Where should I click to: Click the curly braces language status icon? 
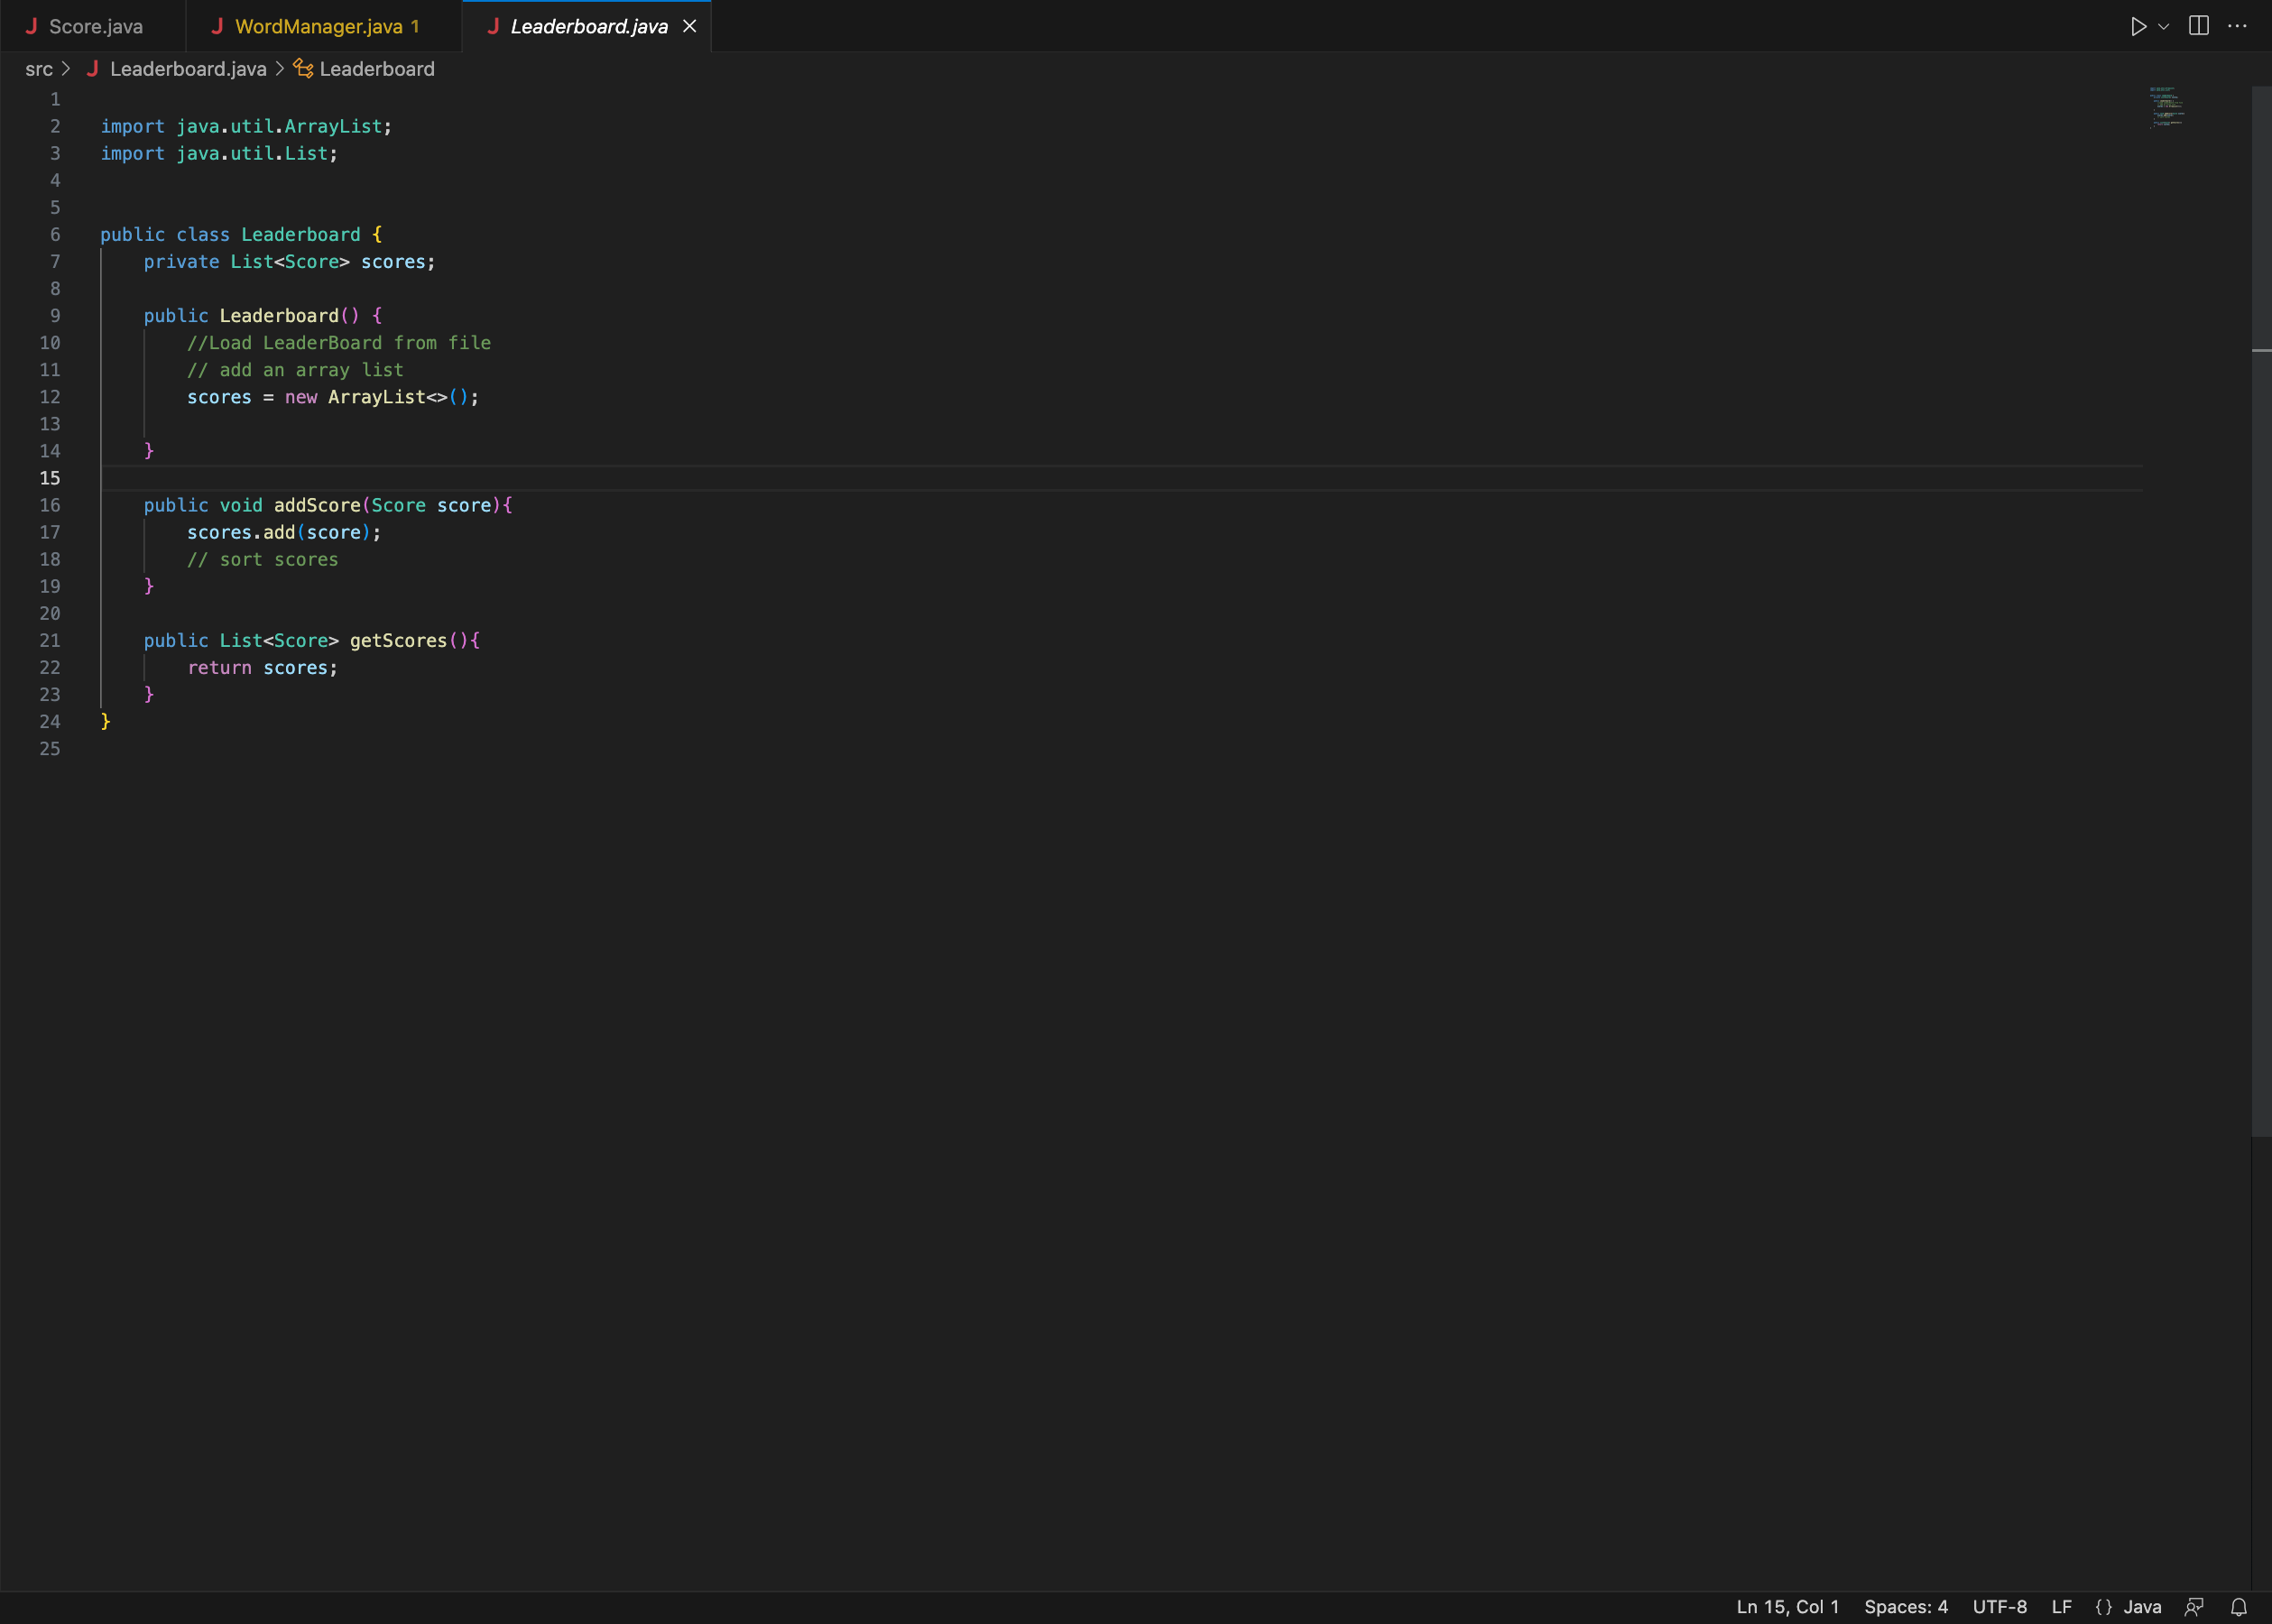(x=2103, y=1607)
